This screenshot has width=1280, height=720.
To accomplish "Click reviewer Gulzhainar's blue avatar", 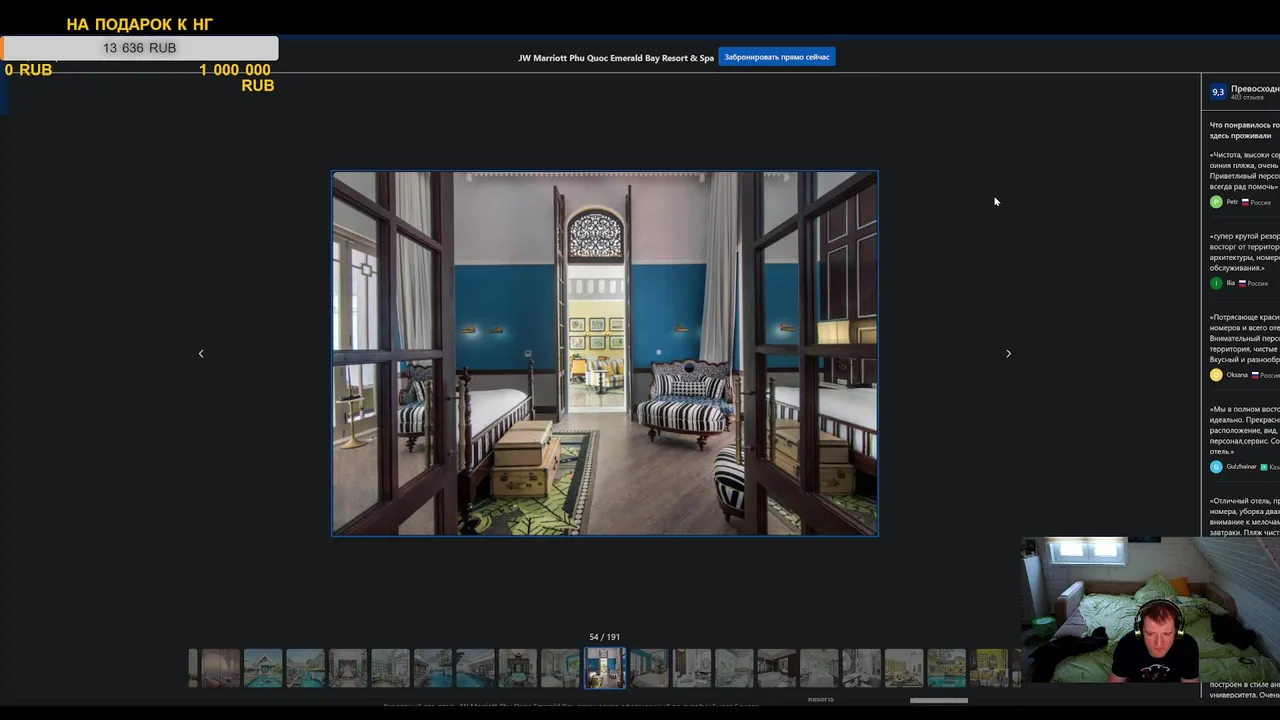I will (1216, 467).
